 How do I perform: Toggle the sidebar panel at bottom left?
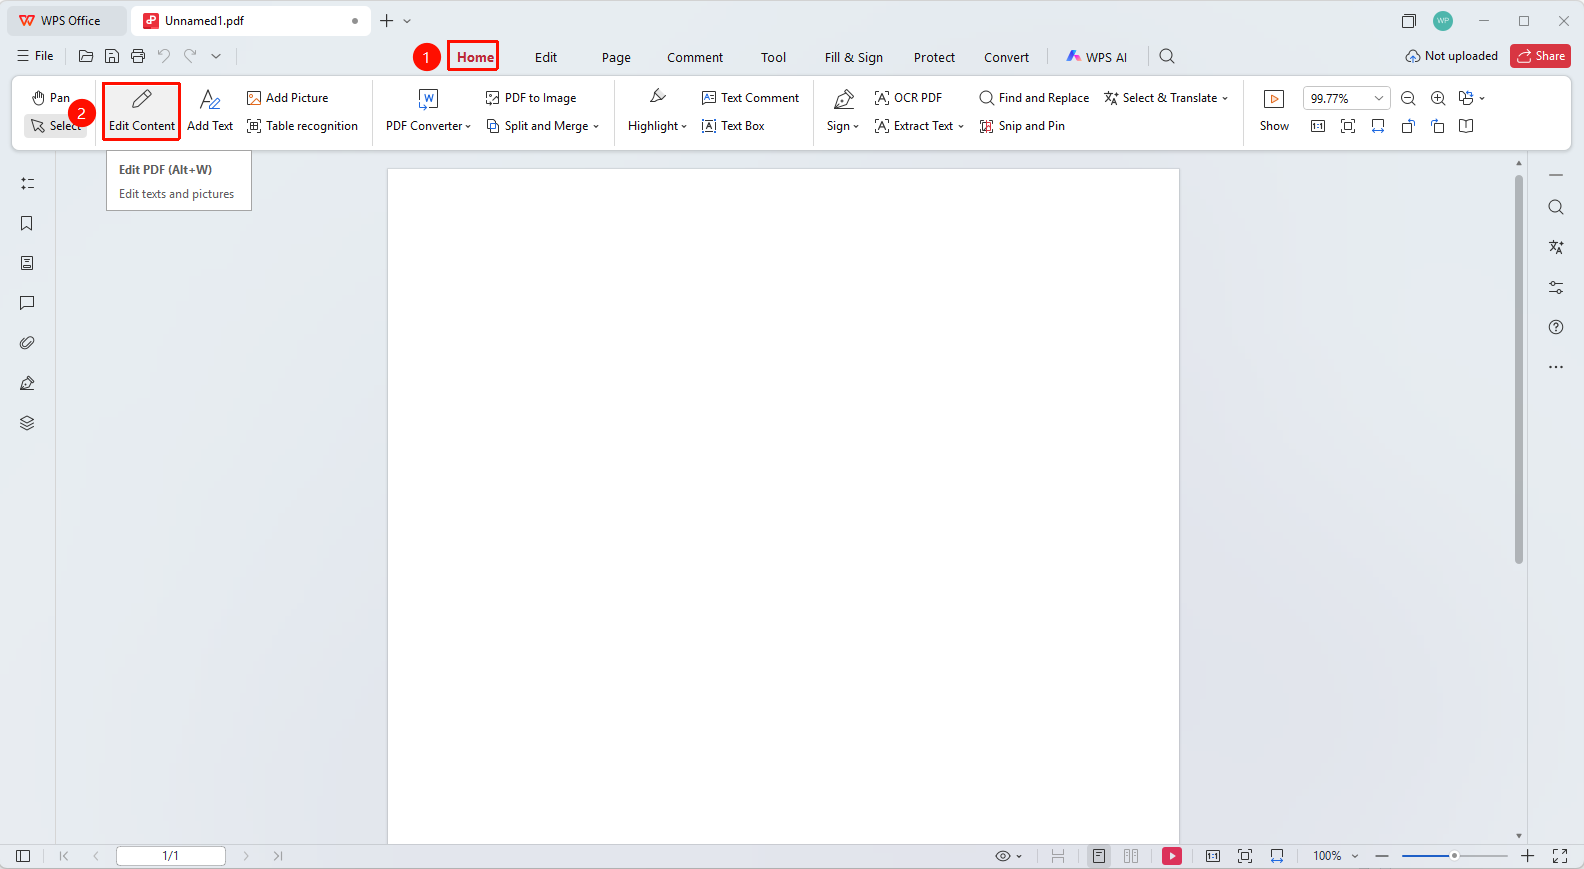tap(23, 856)
